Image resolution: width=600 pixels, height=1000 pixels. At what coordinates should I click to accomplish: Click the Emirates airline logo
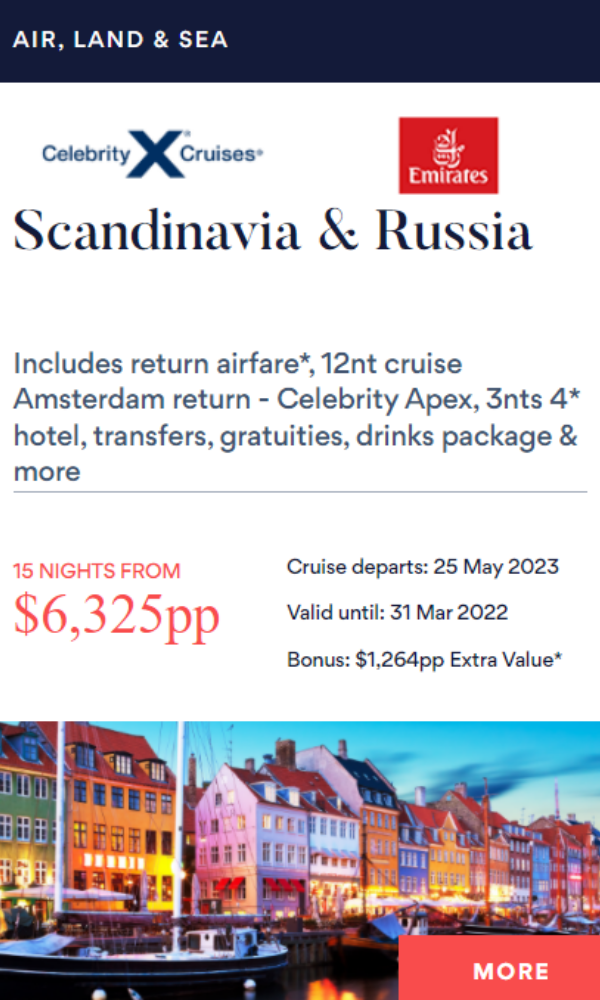[x=448, y=155]
